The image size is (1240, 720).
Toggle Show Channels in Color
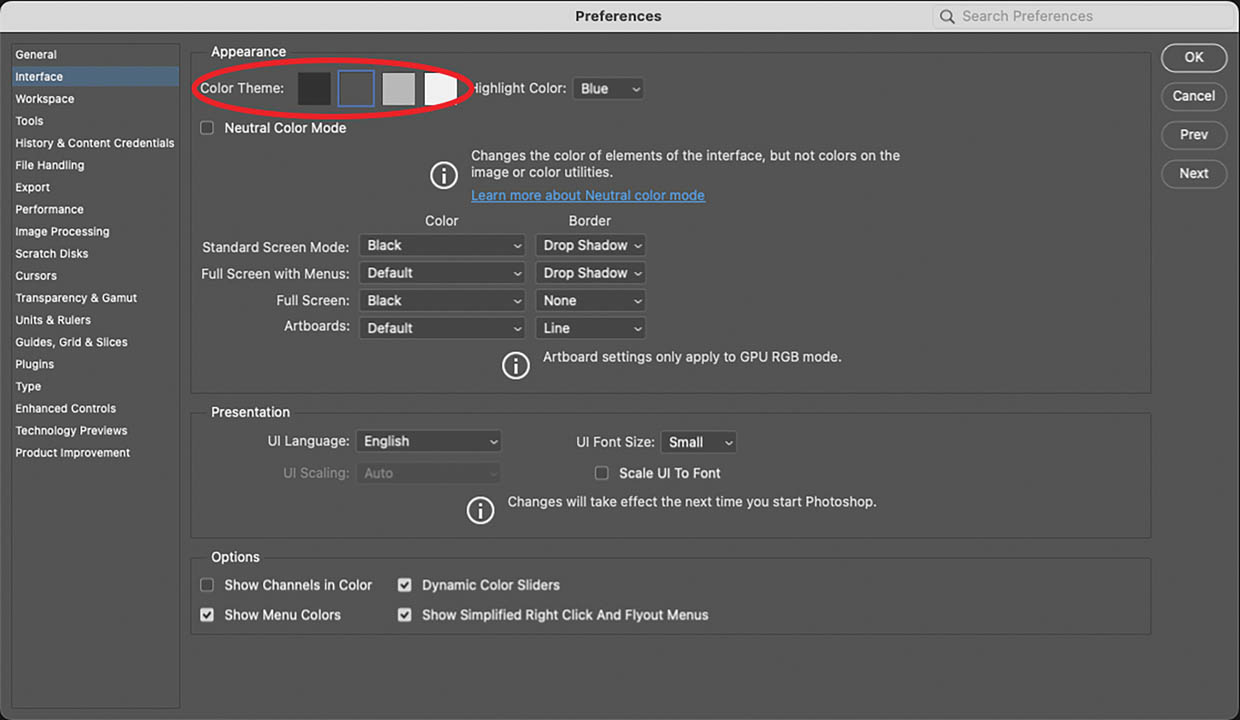pos(207,585)
